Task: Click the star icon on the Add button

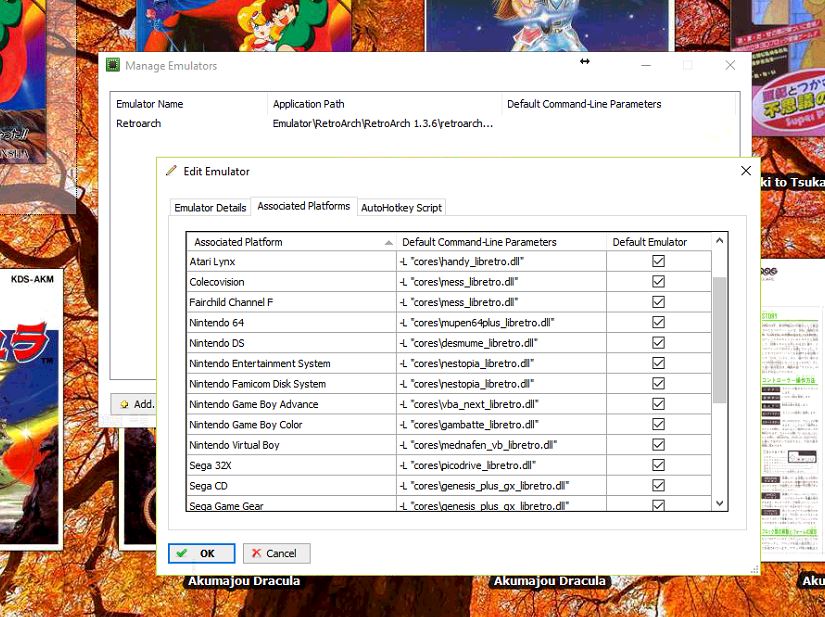Action: (124, 404)
